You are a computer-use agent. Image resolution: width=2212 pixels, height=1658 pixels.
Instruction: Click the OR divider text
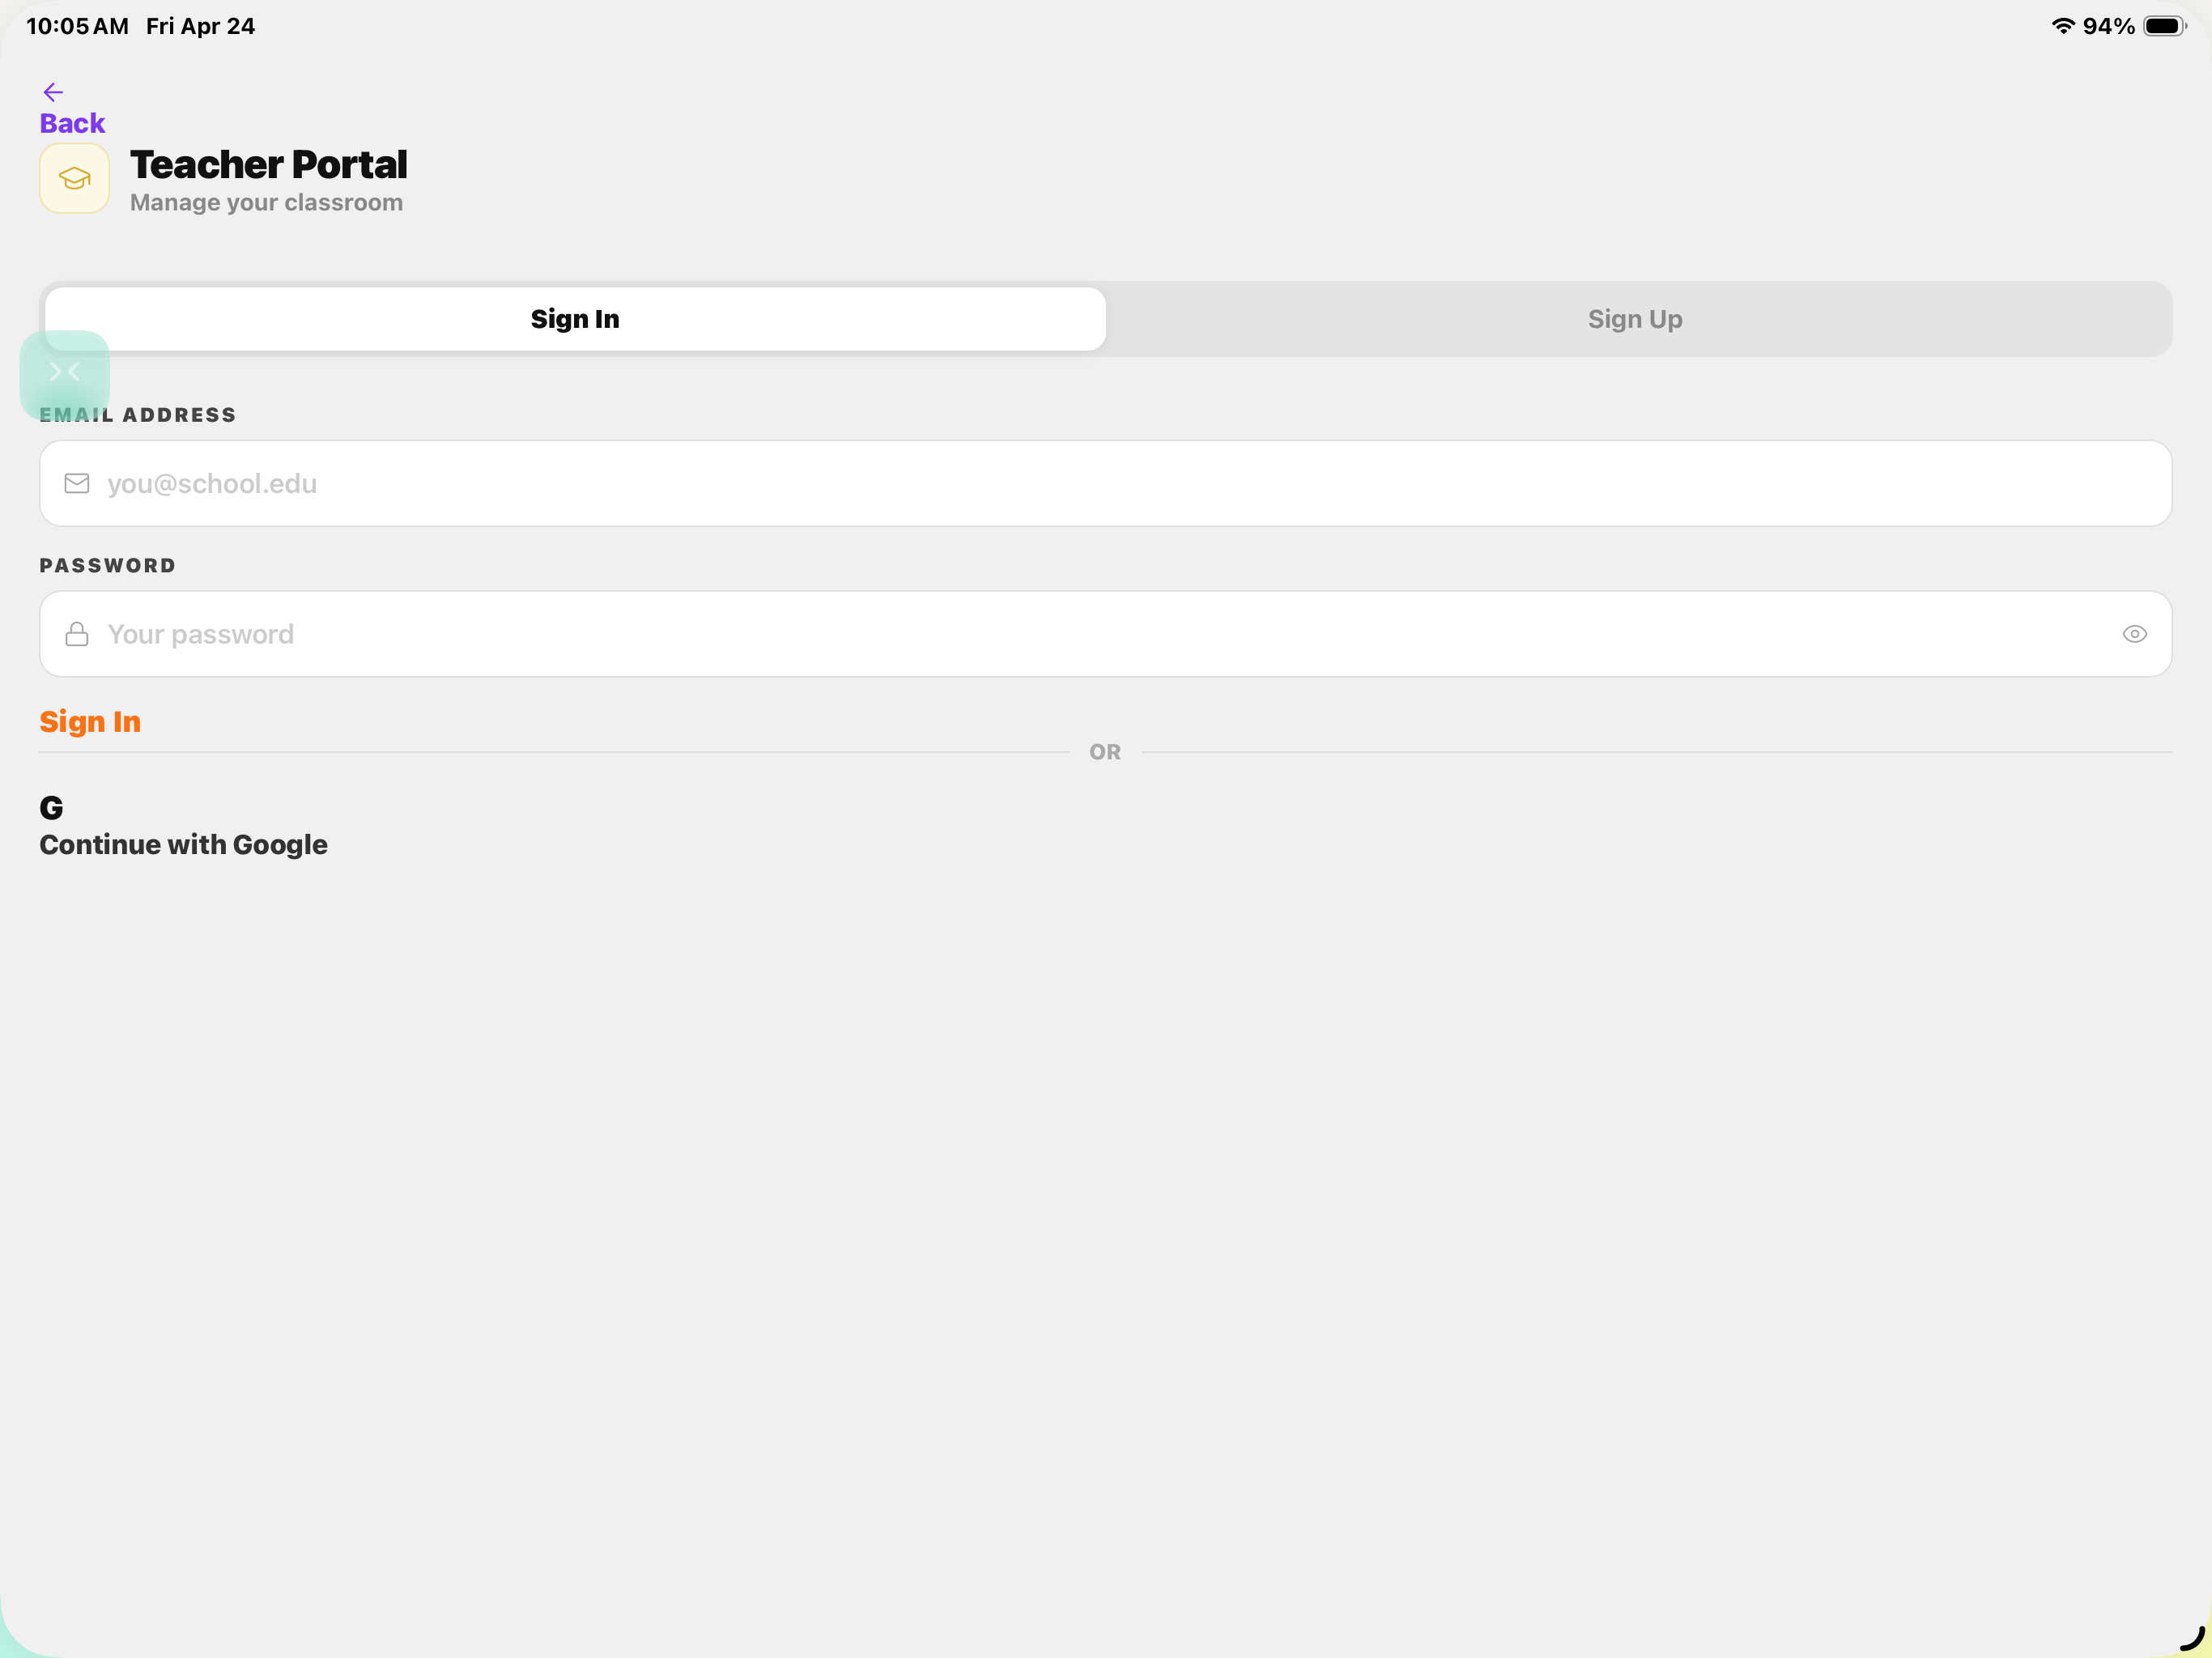(x=1105, y=752)
